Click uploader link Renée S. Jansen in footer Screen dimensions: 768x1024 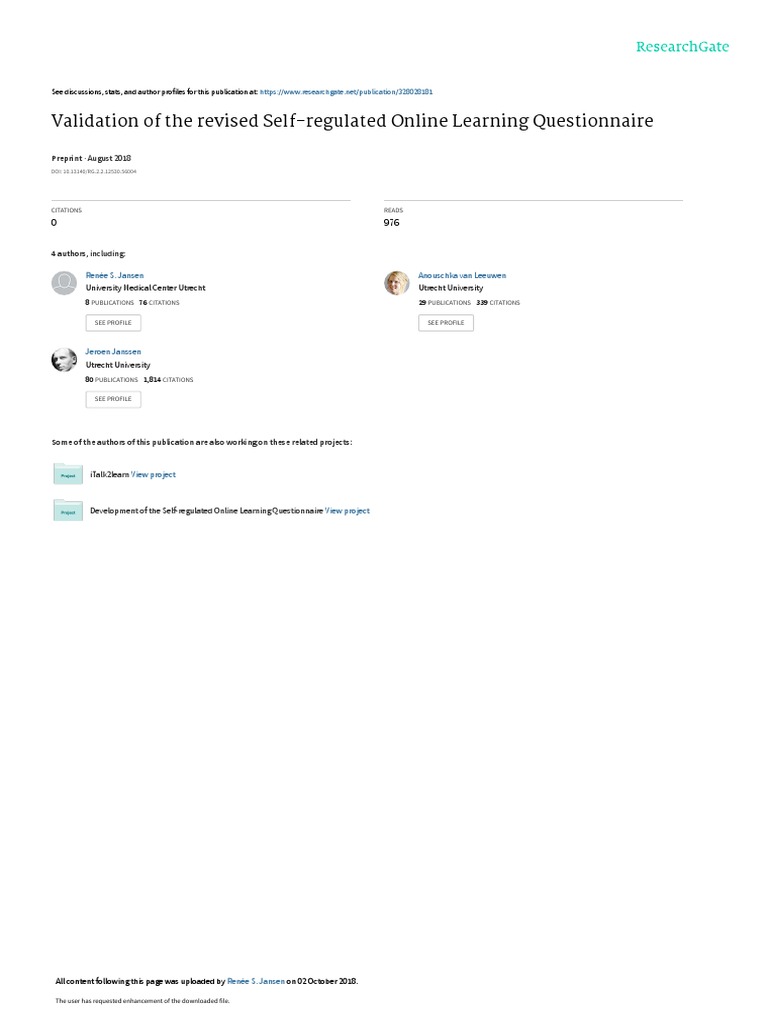tap(255, 981)
